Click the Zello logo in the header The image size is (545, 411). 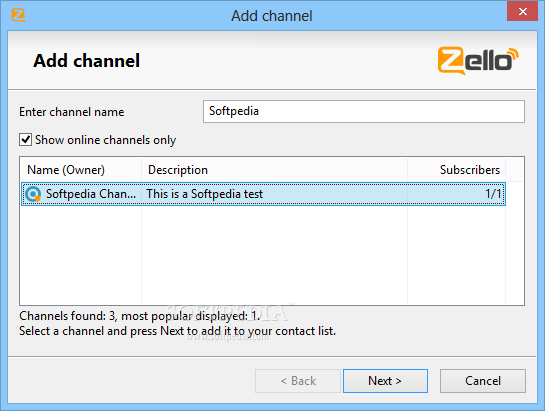[478, 61]
